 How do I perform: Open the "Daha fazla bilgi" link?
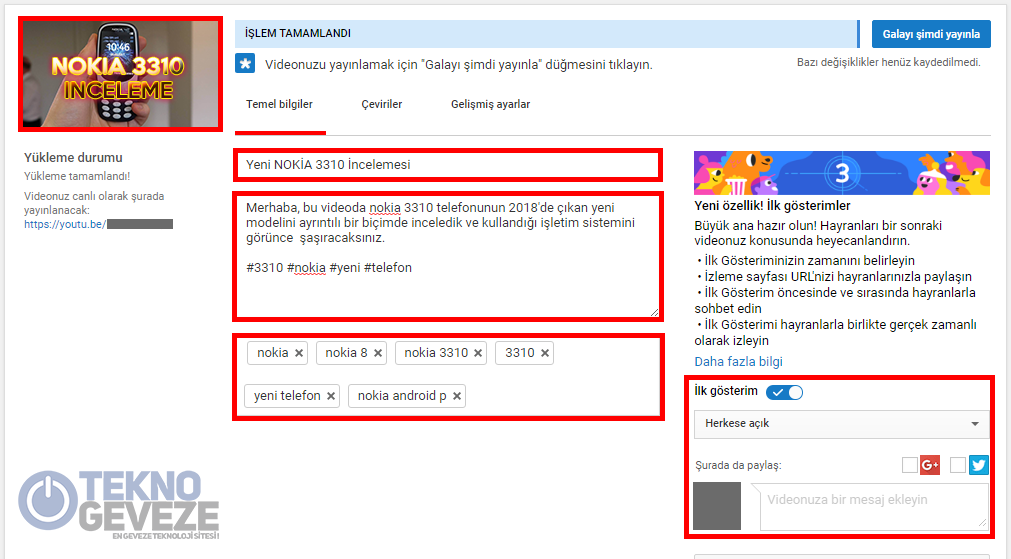[x=738, y=362]
